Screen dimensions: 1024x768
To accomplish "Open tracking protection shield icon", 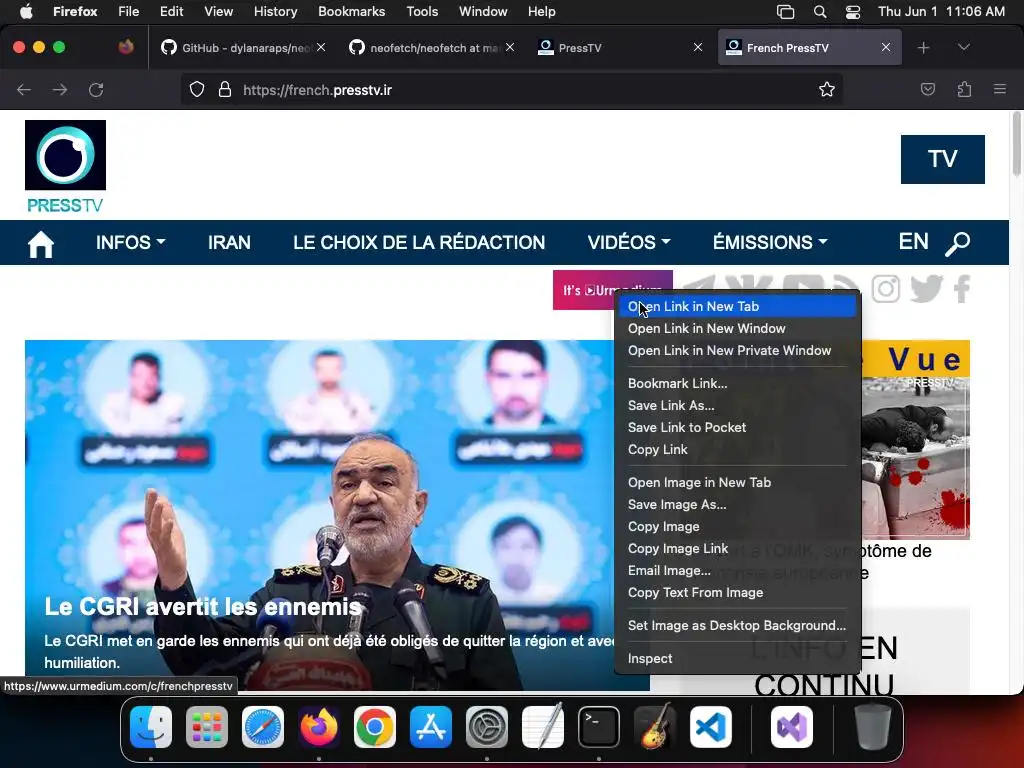I will (x=197, y=89).
